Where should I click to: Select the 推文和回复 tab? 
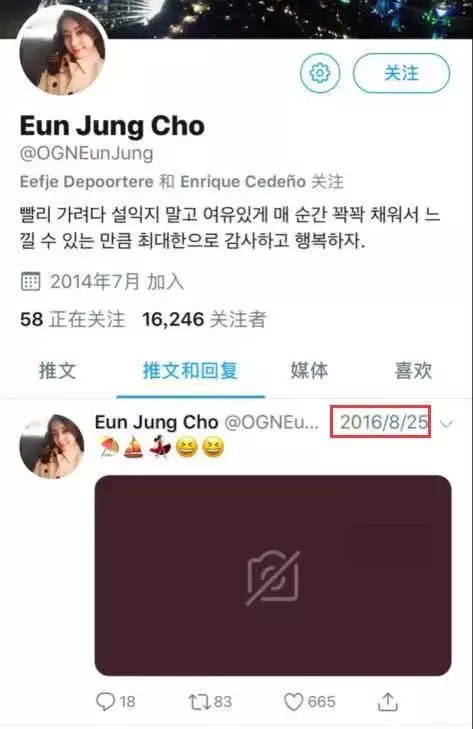click(190, 371)
